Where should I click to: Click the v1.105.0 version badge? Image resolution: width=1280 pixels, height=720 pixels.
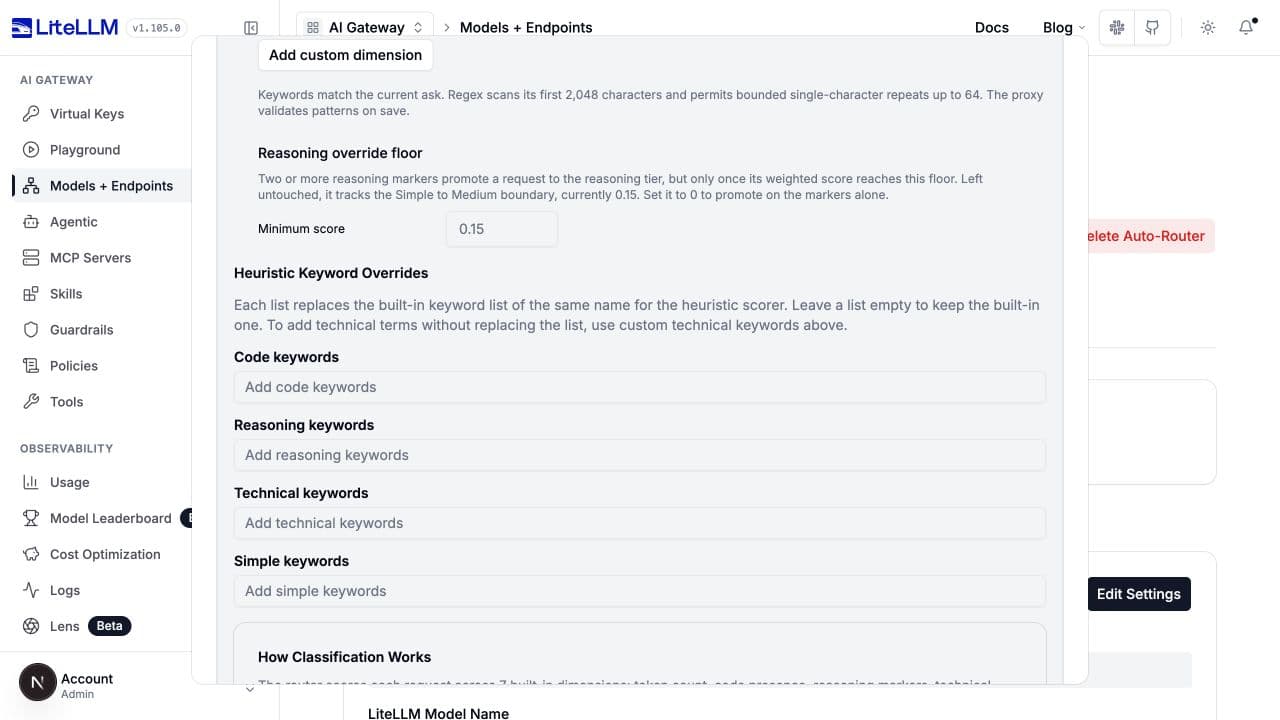pyautogui.click(x=157, y=28)
